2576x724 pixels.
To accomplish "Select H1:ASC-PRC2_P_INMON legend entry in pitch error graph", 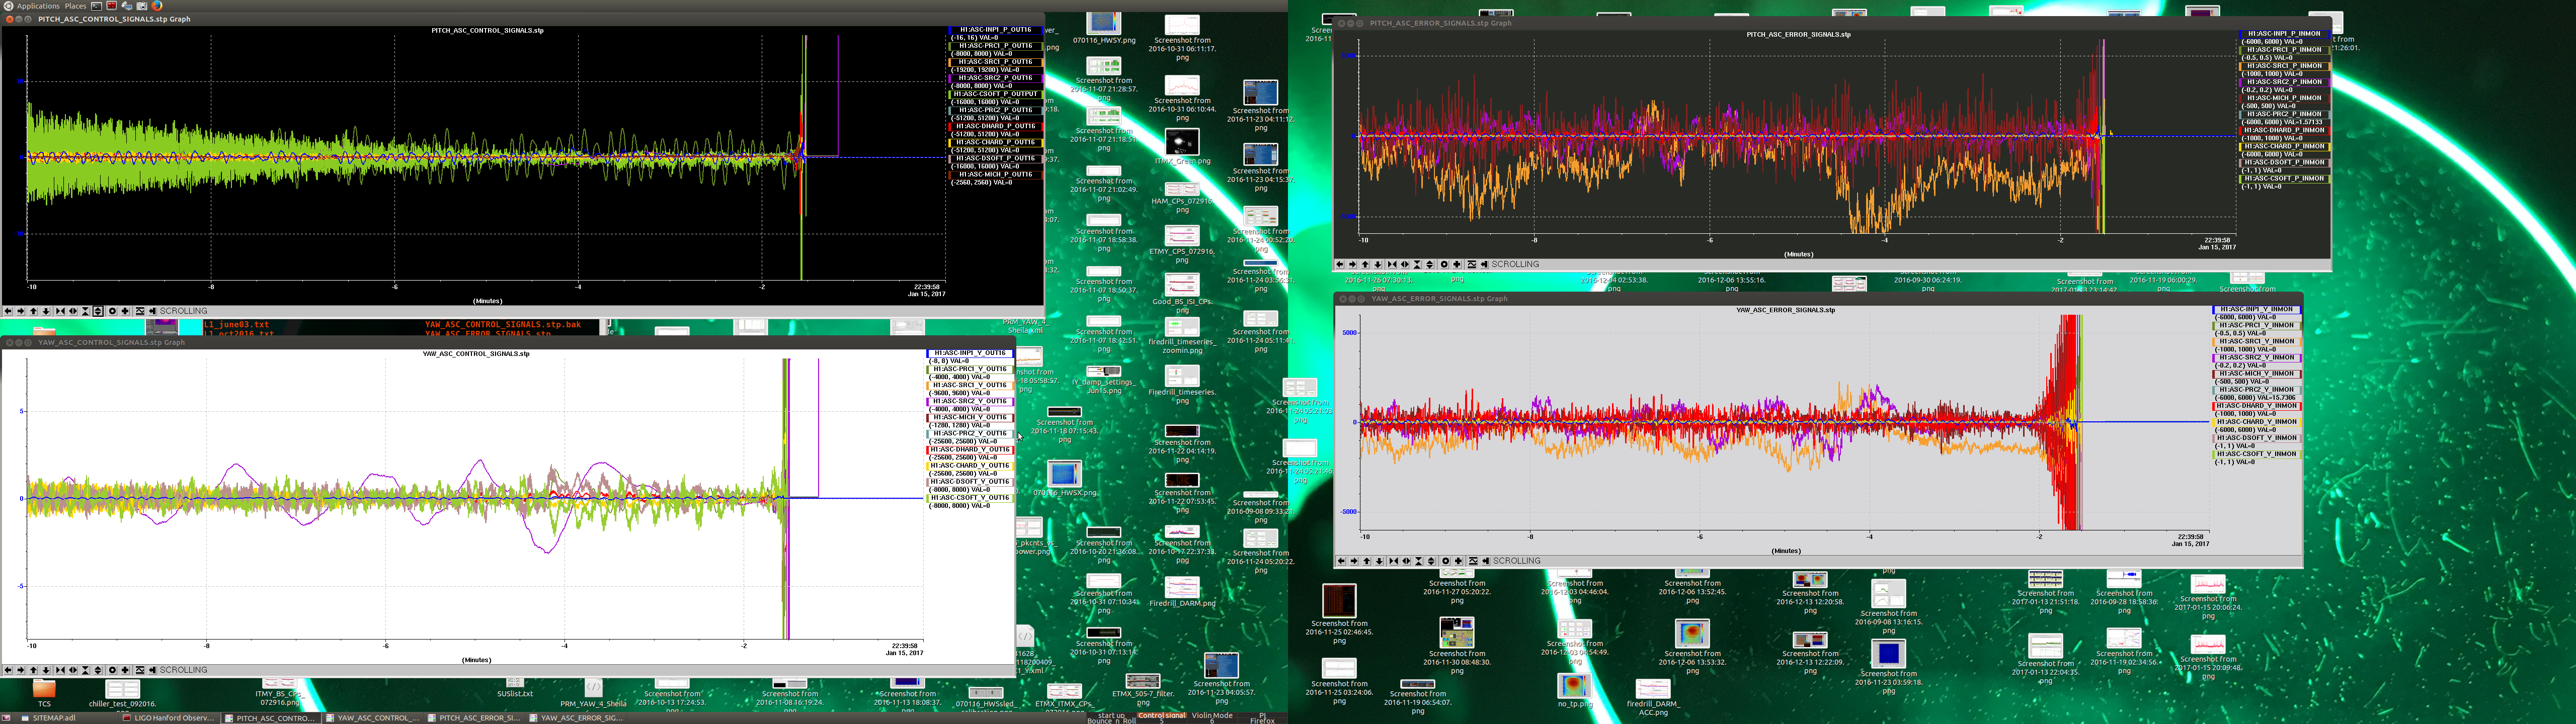I will pyautogui.click(x=2285, y=114).
